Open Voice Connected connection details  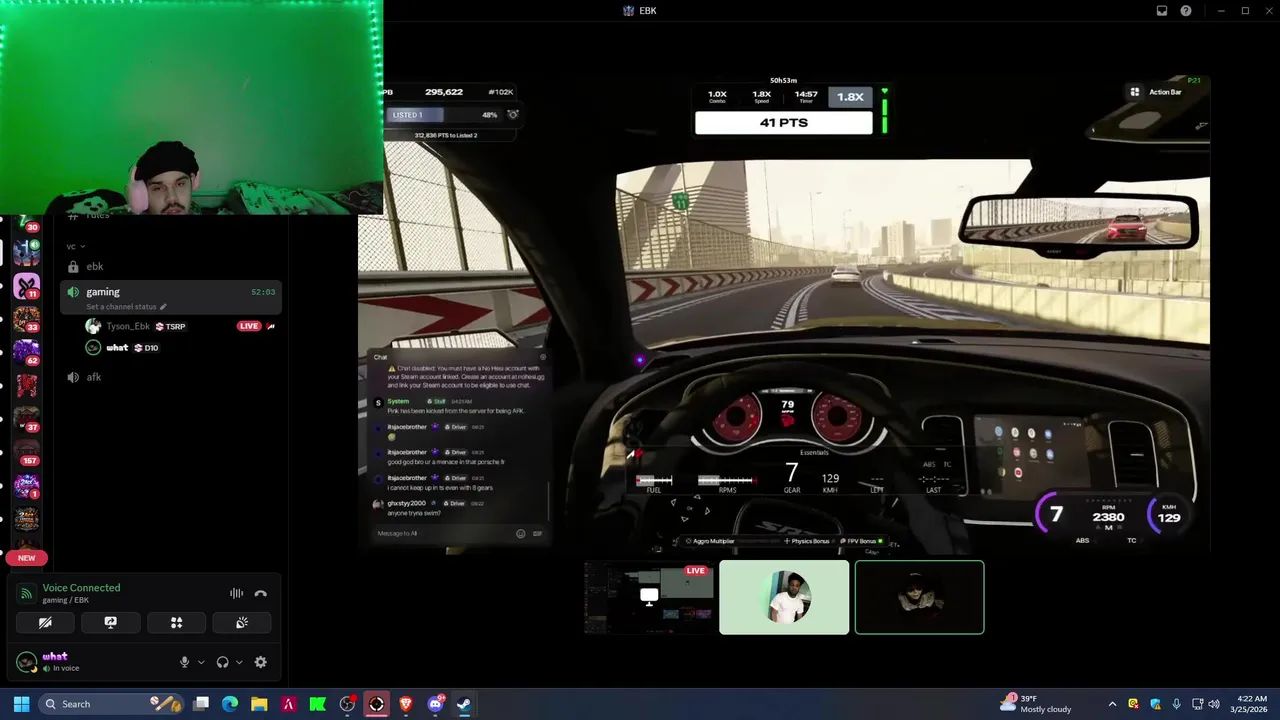click(81, 588)
